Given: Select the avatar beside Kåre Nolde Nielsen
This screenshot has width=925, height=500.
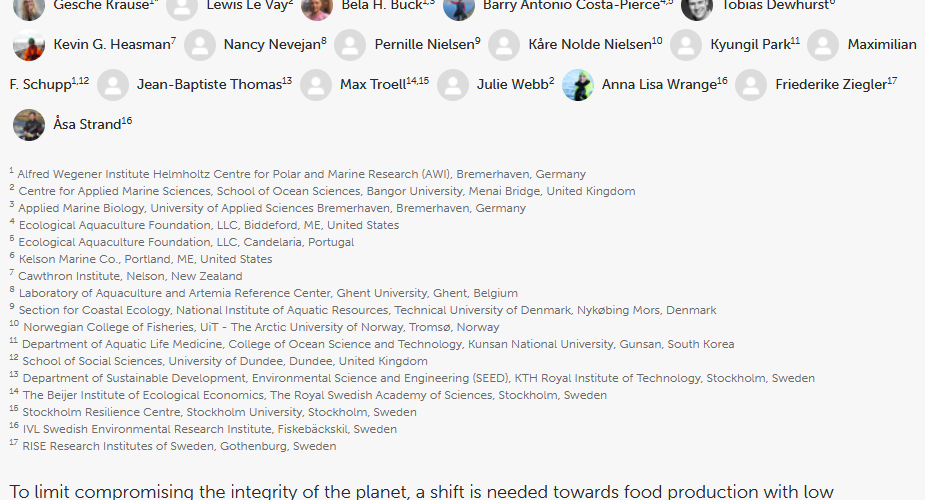Looking at the screenshot, I should tap(504, 45).
